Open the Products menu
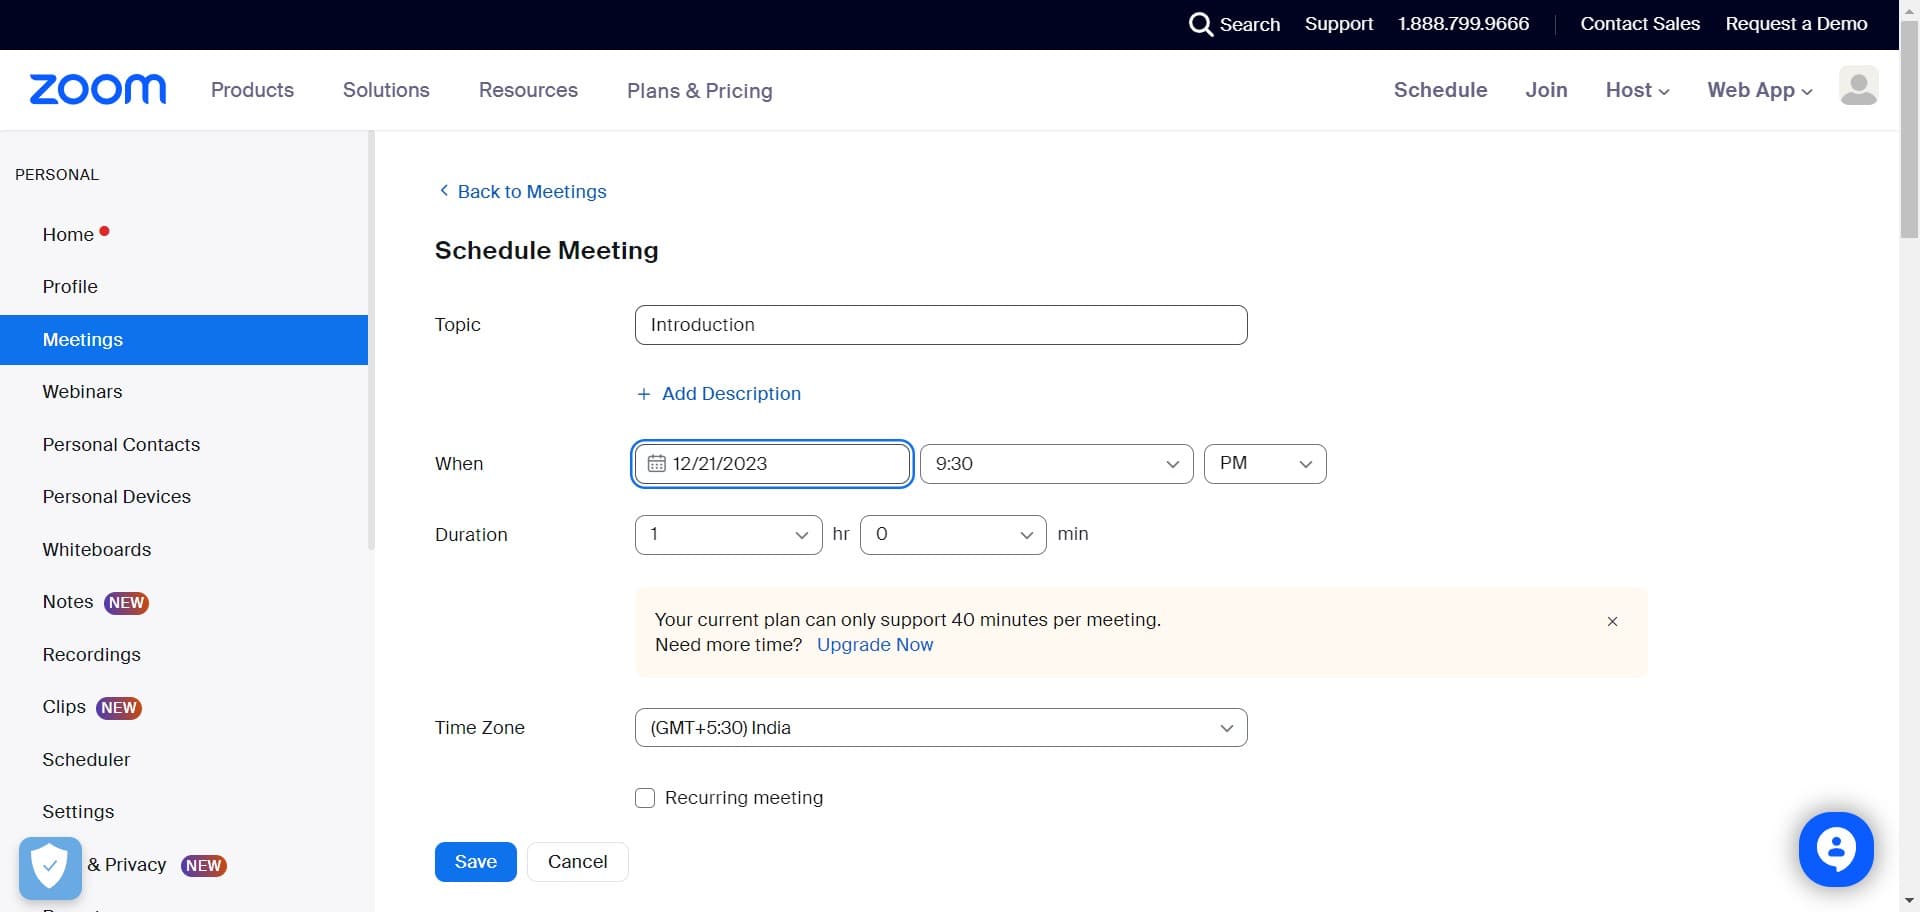This screenshot has width=1920, height=912. click(x=251, y=90)
